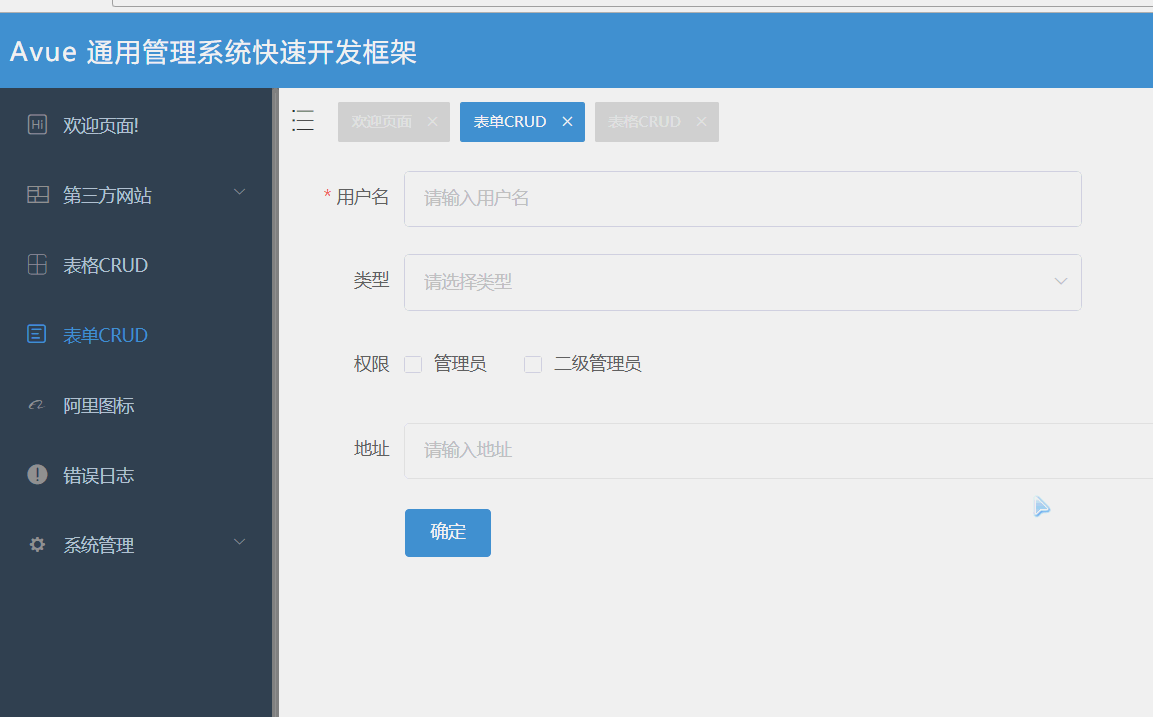
Task: Click the 地址 field label
Action: [x=371, y=449]
